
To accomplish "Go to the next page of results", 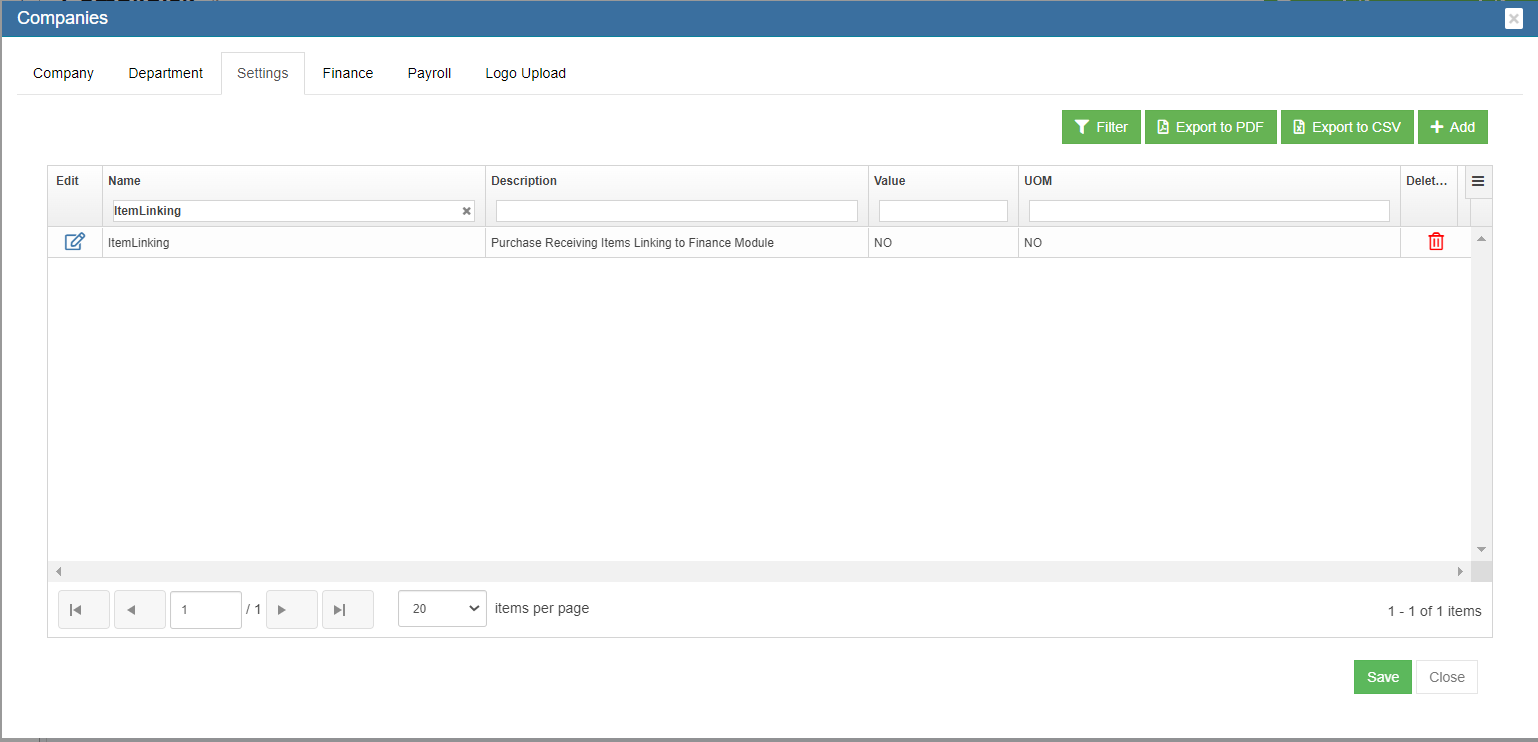I will [x=292, y=609].
